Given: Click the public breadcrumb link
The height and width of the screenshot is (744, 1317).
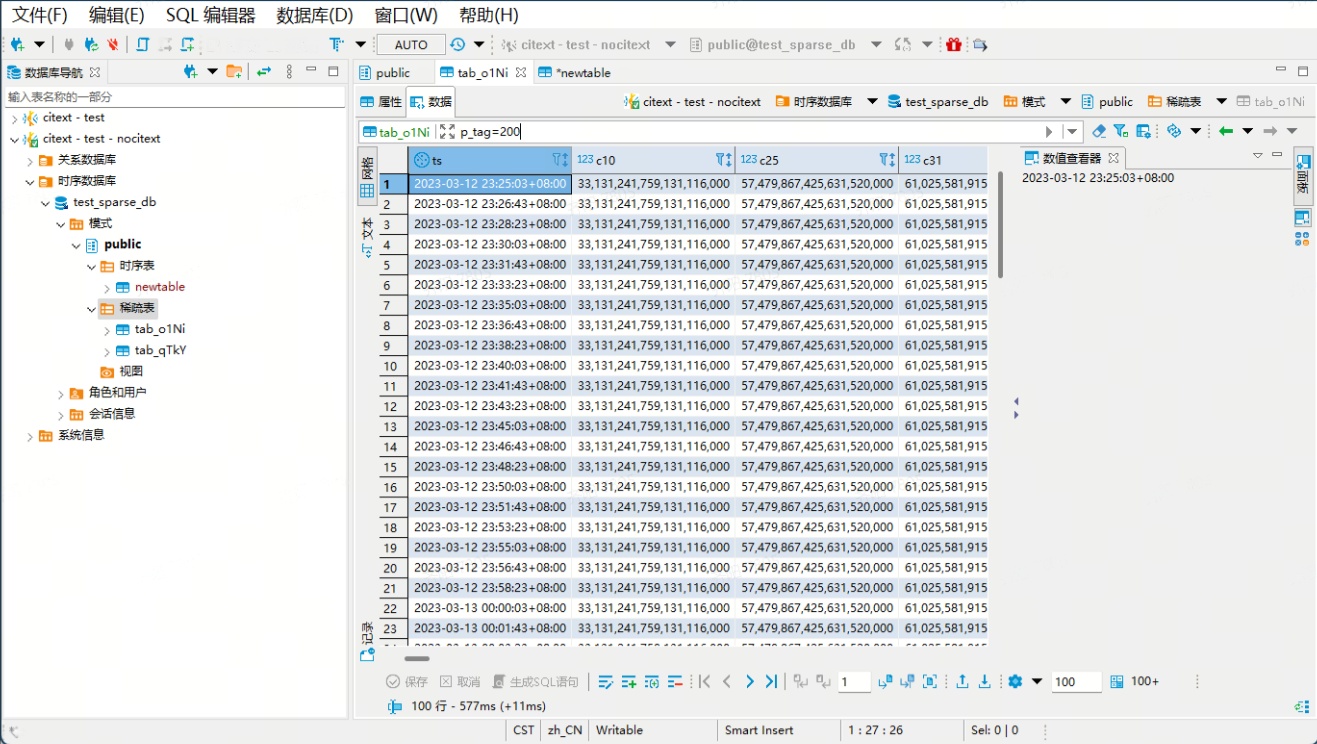Looking at the screenshot, I should [x=1107, y=101].
